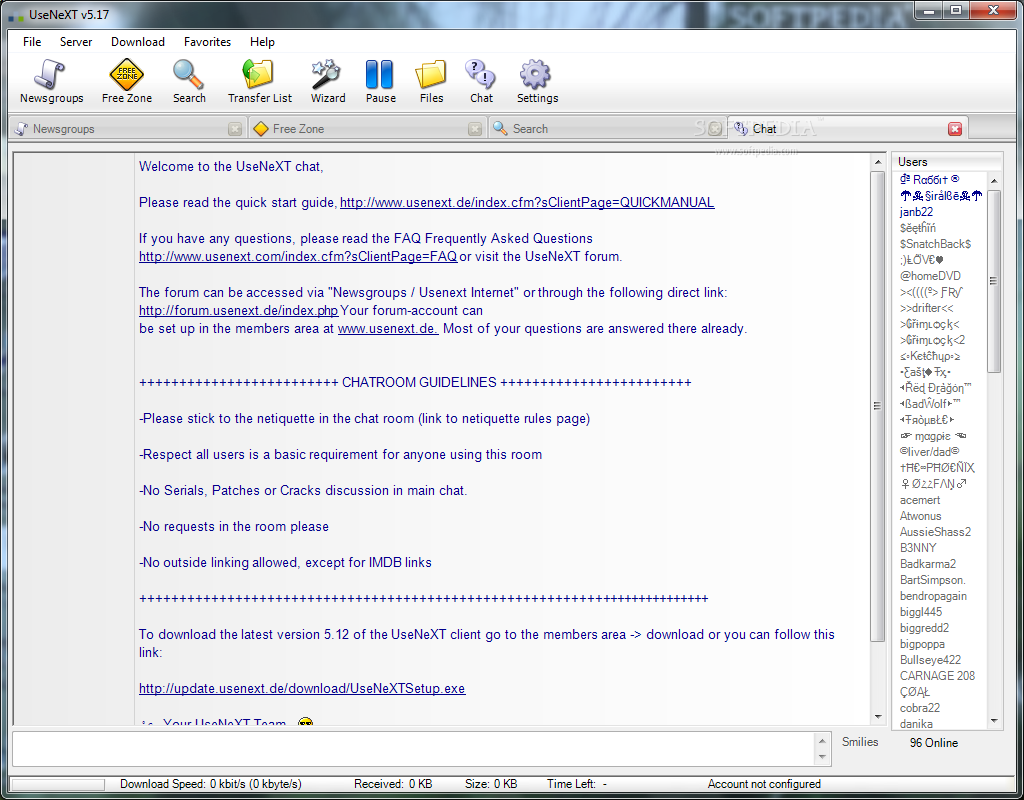The image size is (1024, 800).
Task: Open the UseNeXTSetup.exe download link
Action: coord(302,688)
